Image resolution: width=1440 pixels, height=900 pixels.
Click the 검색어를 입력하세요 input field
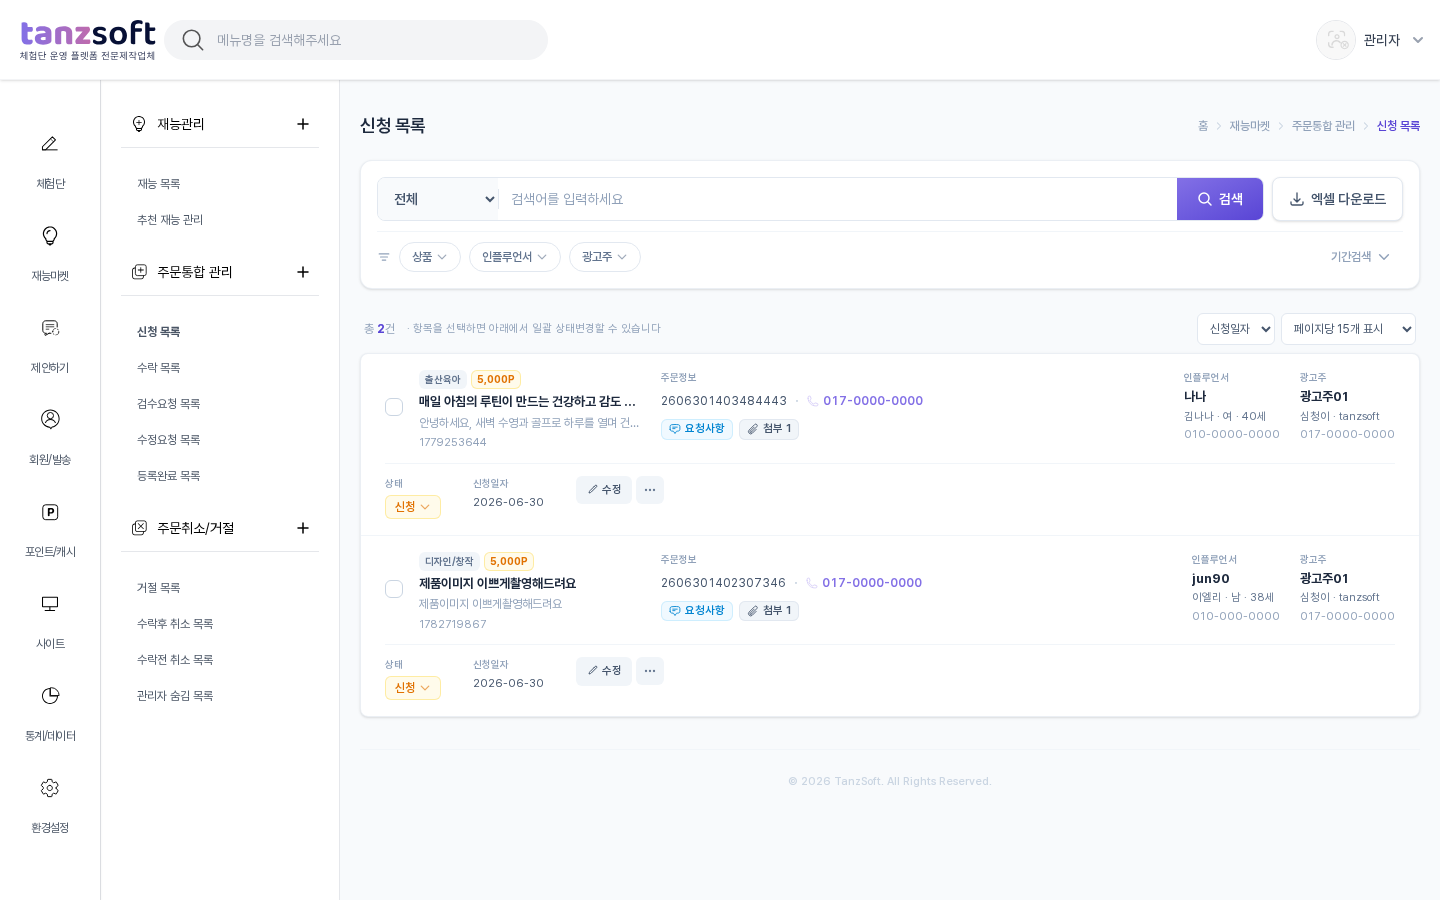[x=838, y=199]
